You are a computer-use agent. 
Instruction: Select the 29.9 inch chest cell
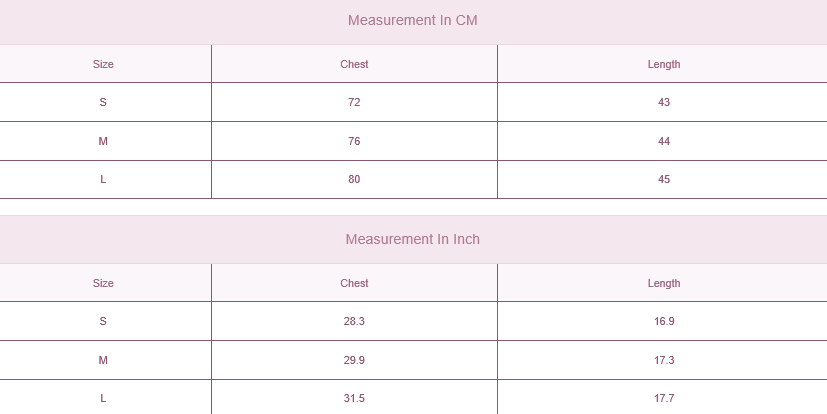[x=354, y=360]
